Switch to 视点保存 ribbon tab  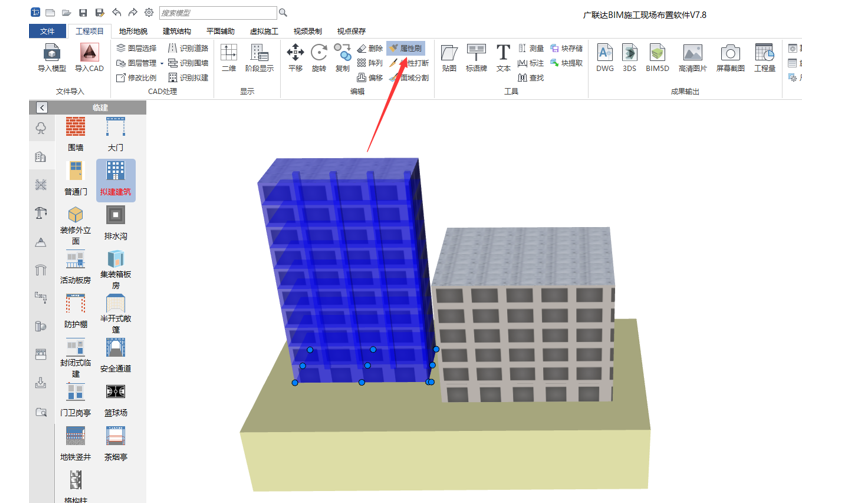click(351, 31)
